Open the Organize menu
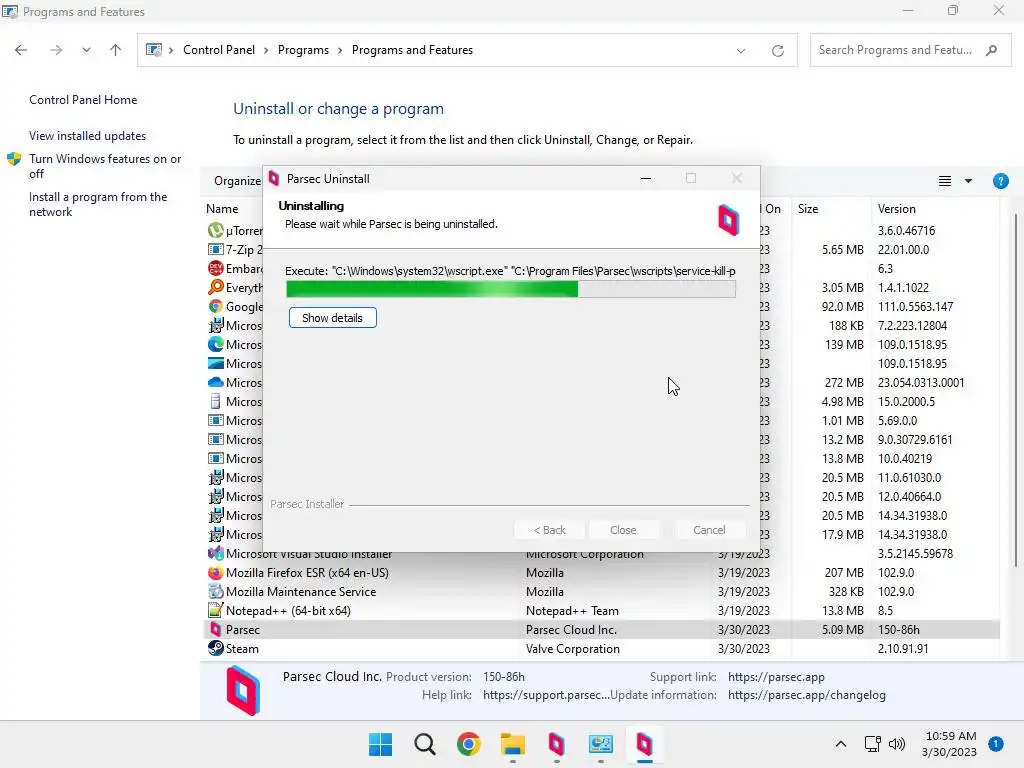Image resolution: width=1024 pixels, height=768 pixels. tap(238, 181)
